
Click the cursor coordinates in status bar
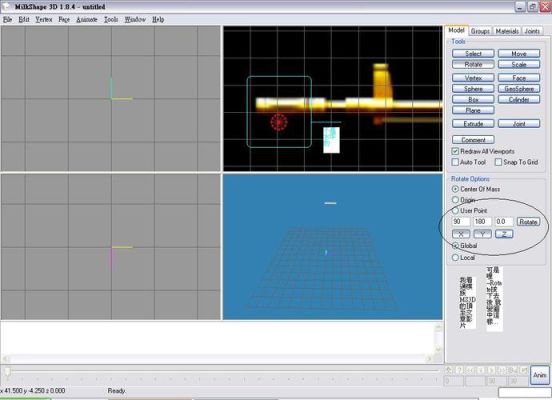(x=33, y=390)
